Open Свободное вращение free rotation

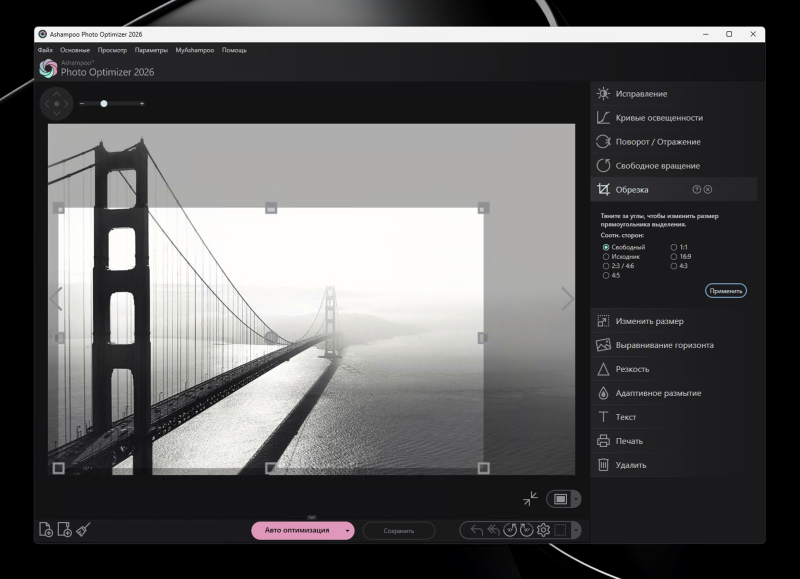[673, 166]
